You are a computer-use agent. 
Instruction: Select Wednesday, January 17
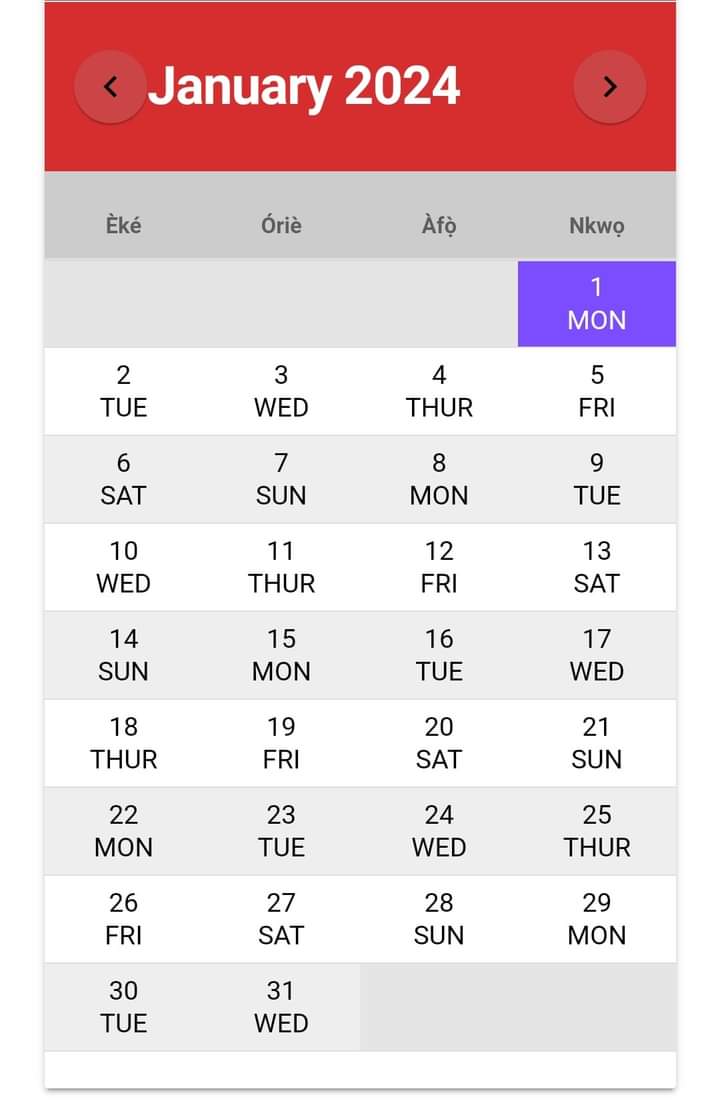[597, 655]
